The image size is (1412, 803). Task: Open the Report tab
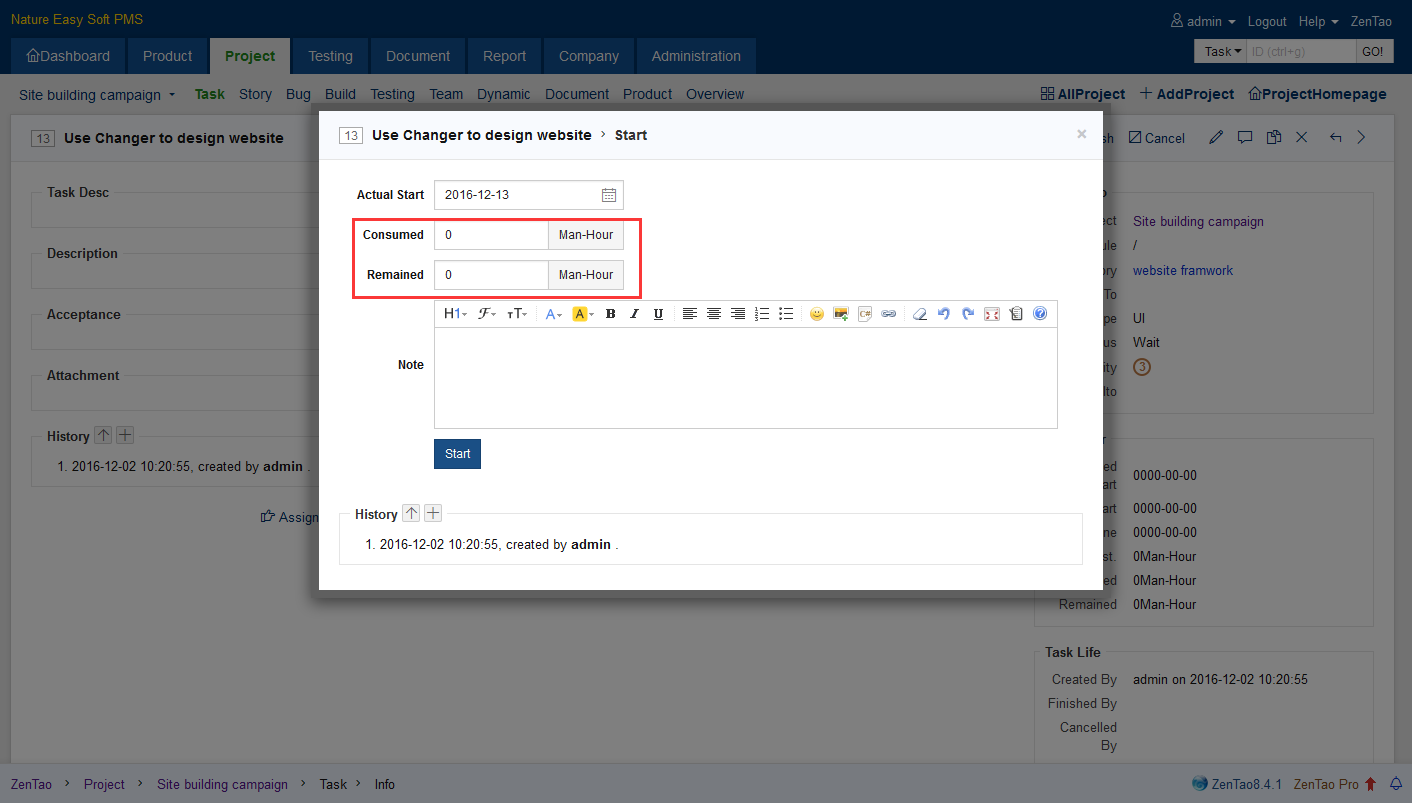click(x=504, y=56)
